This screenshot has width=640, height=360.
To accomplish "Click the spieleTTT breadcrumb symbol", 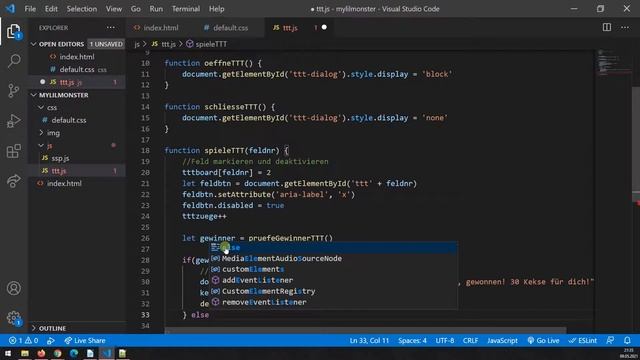I will click(207, 44).
